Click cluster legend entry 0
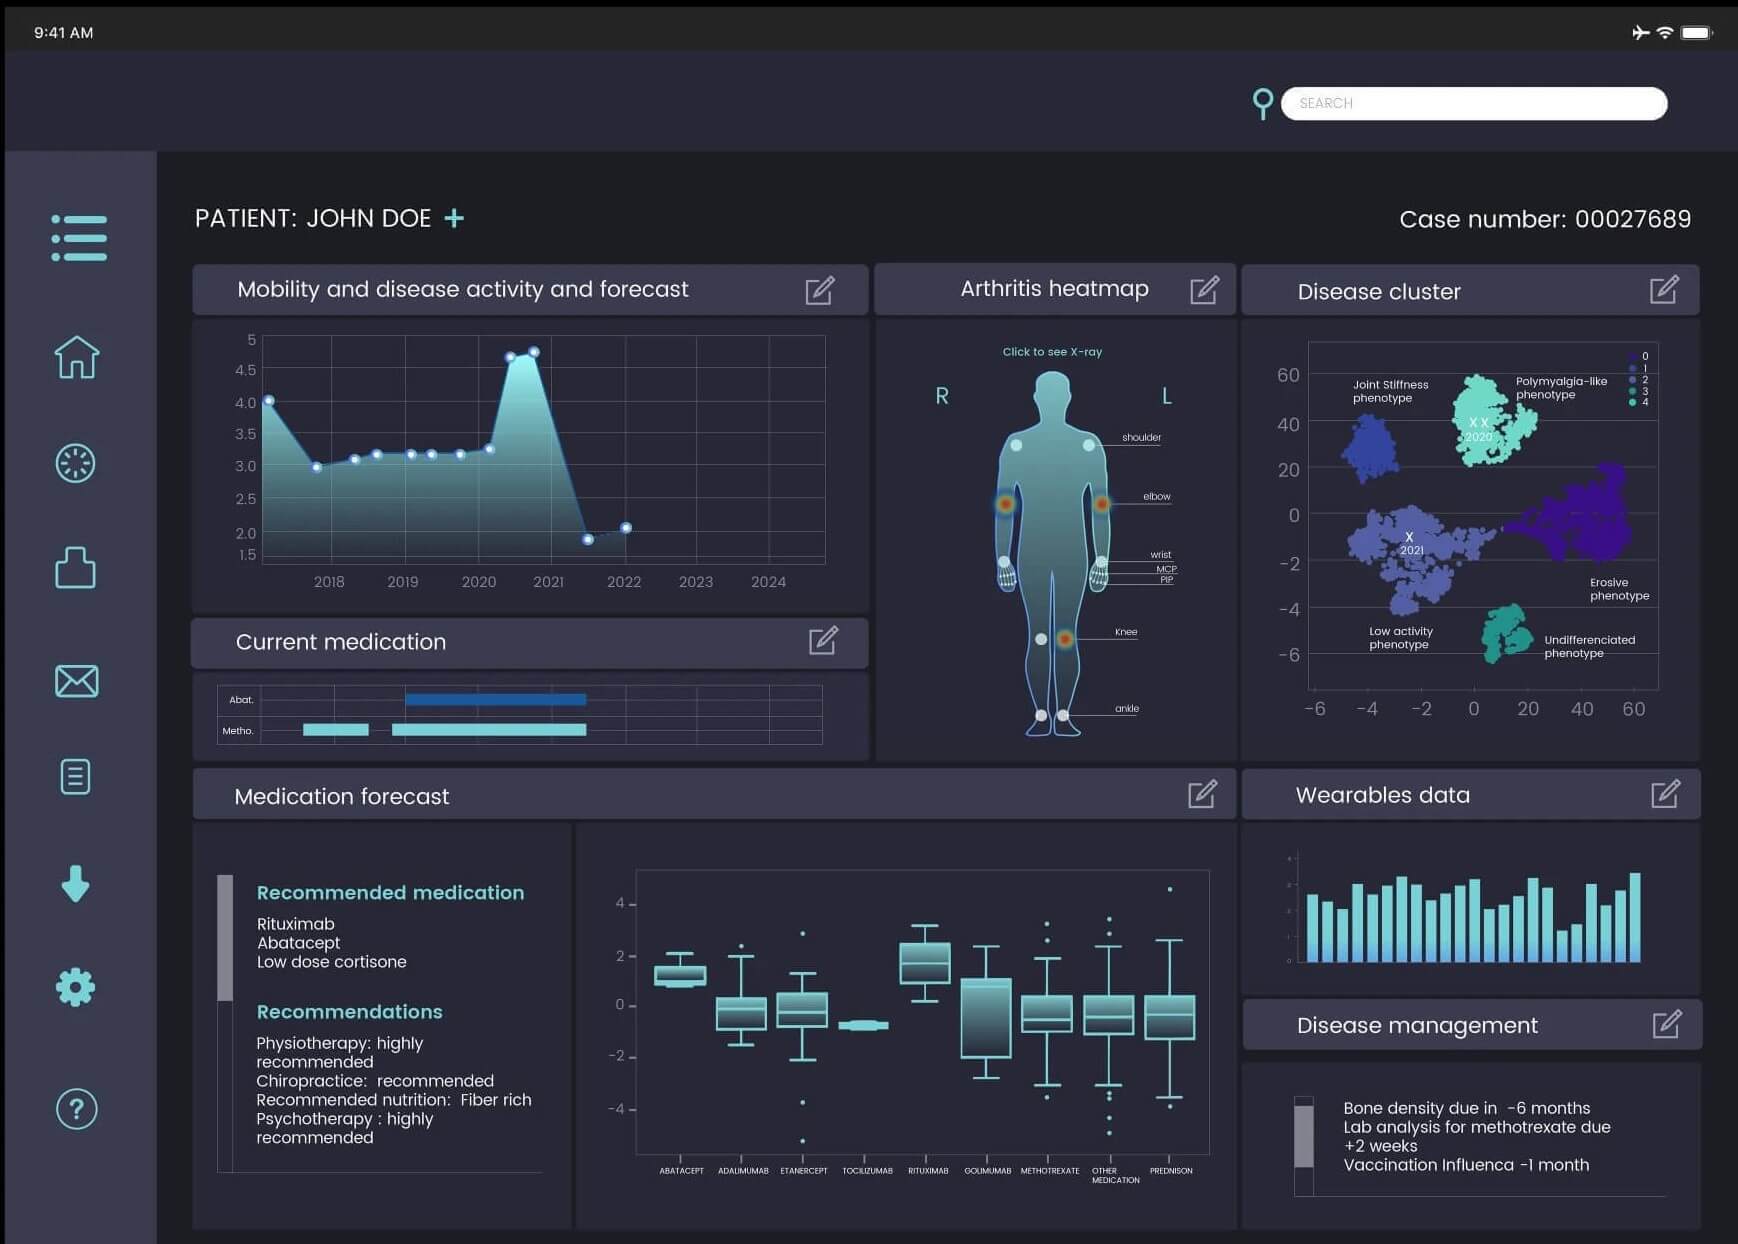Viewport: 1738px width, 1244px height. (x=1639, y=356)
